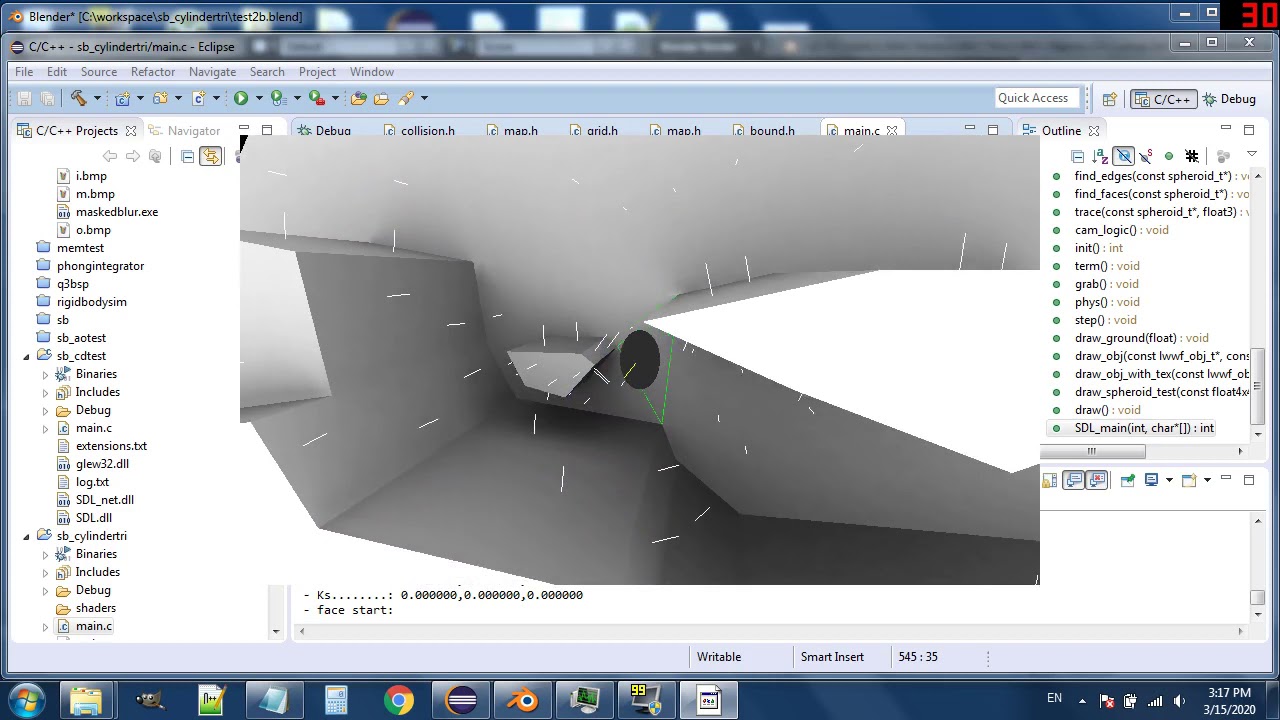
Task: Open Blender from the taskbar
Action: tap(524, 700)
